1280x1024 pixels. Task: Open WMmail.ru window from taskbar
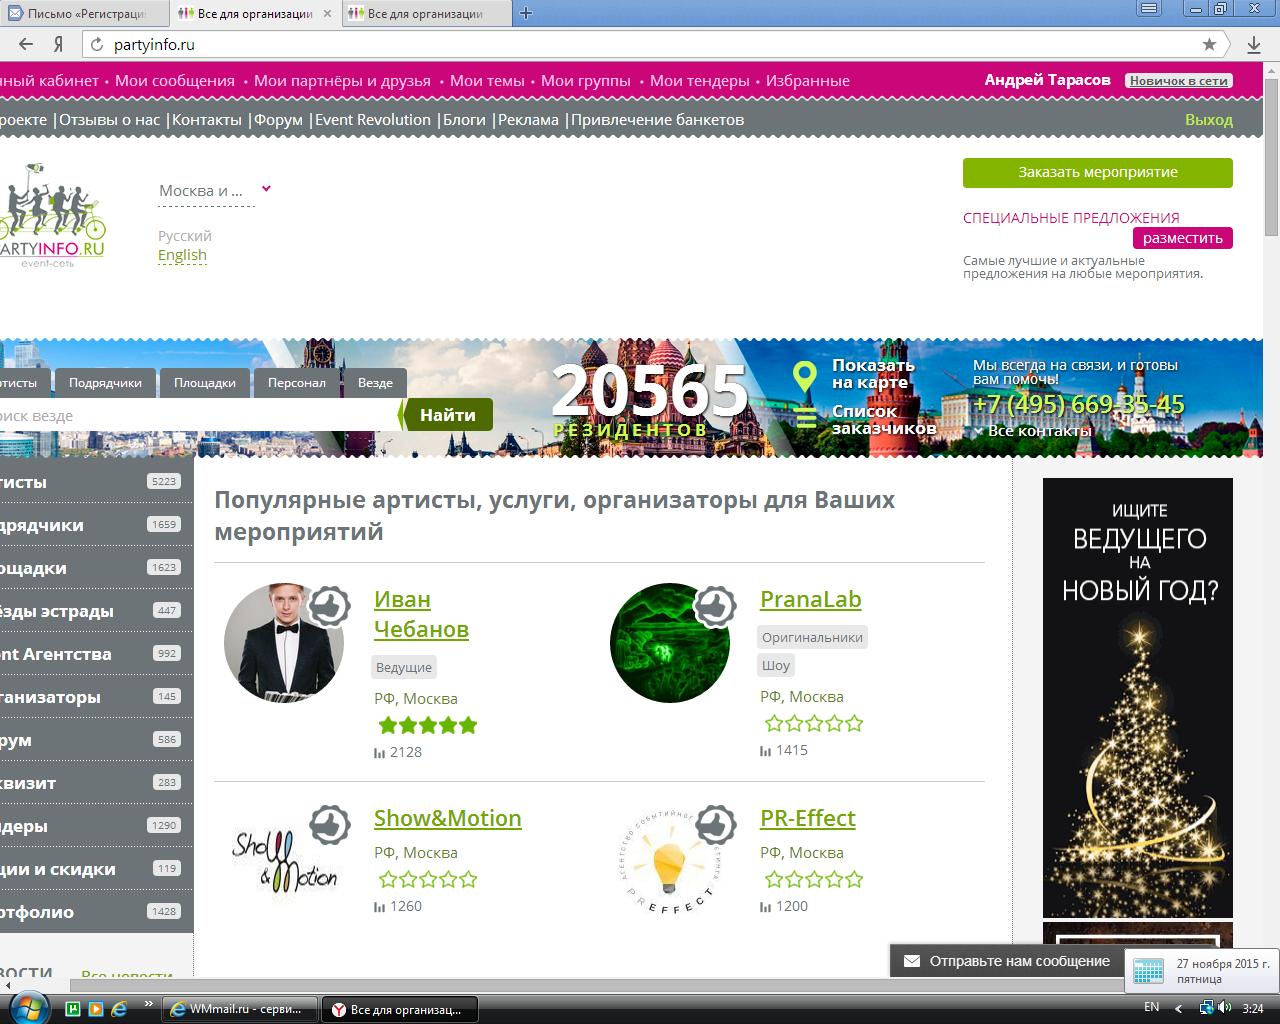[x=240, y=1008]
